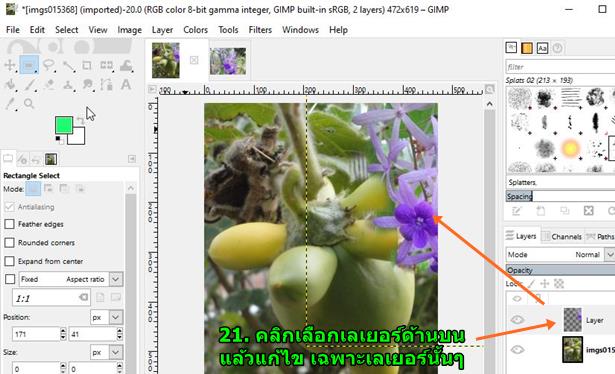Select the Bucket Fill tool
The width and height of the screenshot is (615, 374).
point(10,84)
